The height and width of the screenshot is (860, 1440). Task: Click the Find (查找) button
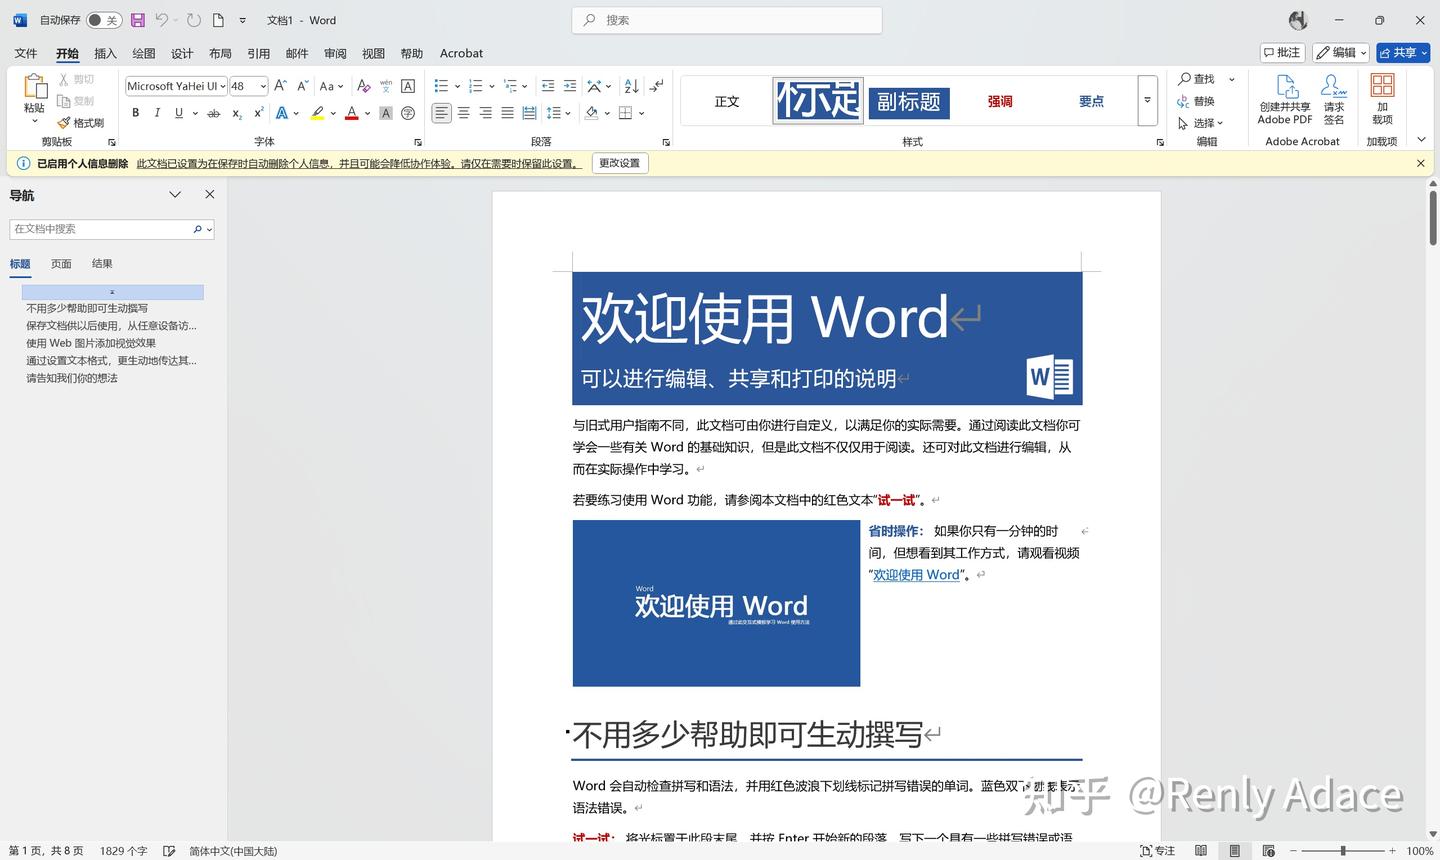click(1196, 79)
